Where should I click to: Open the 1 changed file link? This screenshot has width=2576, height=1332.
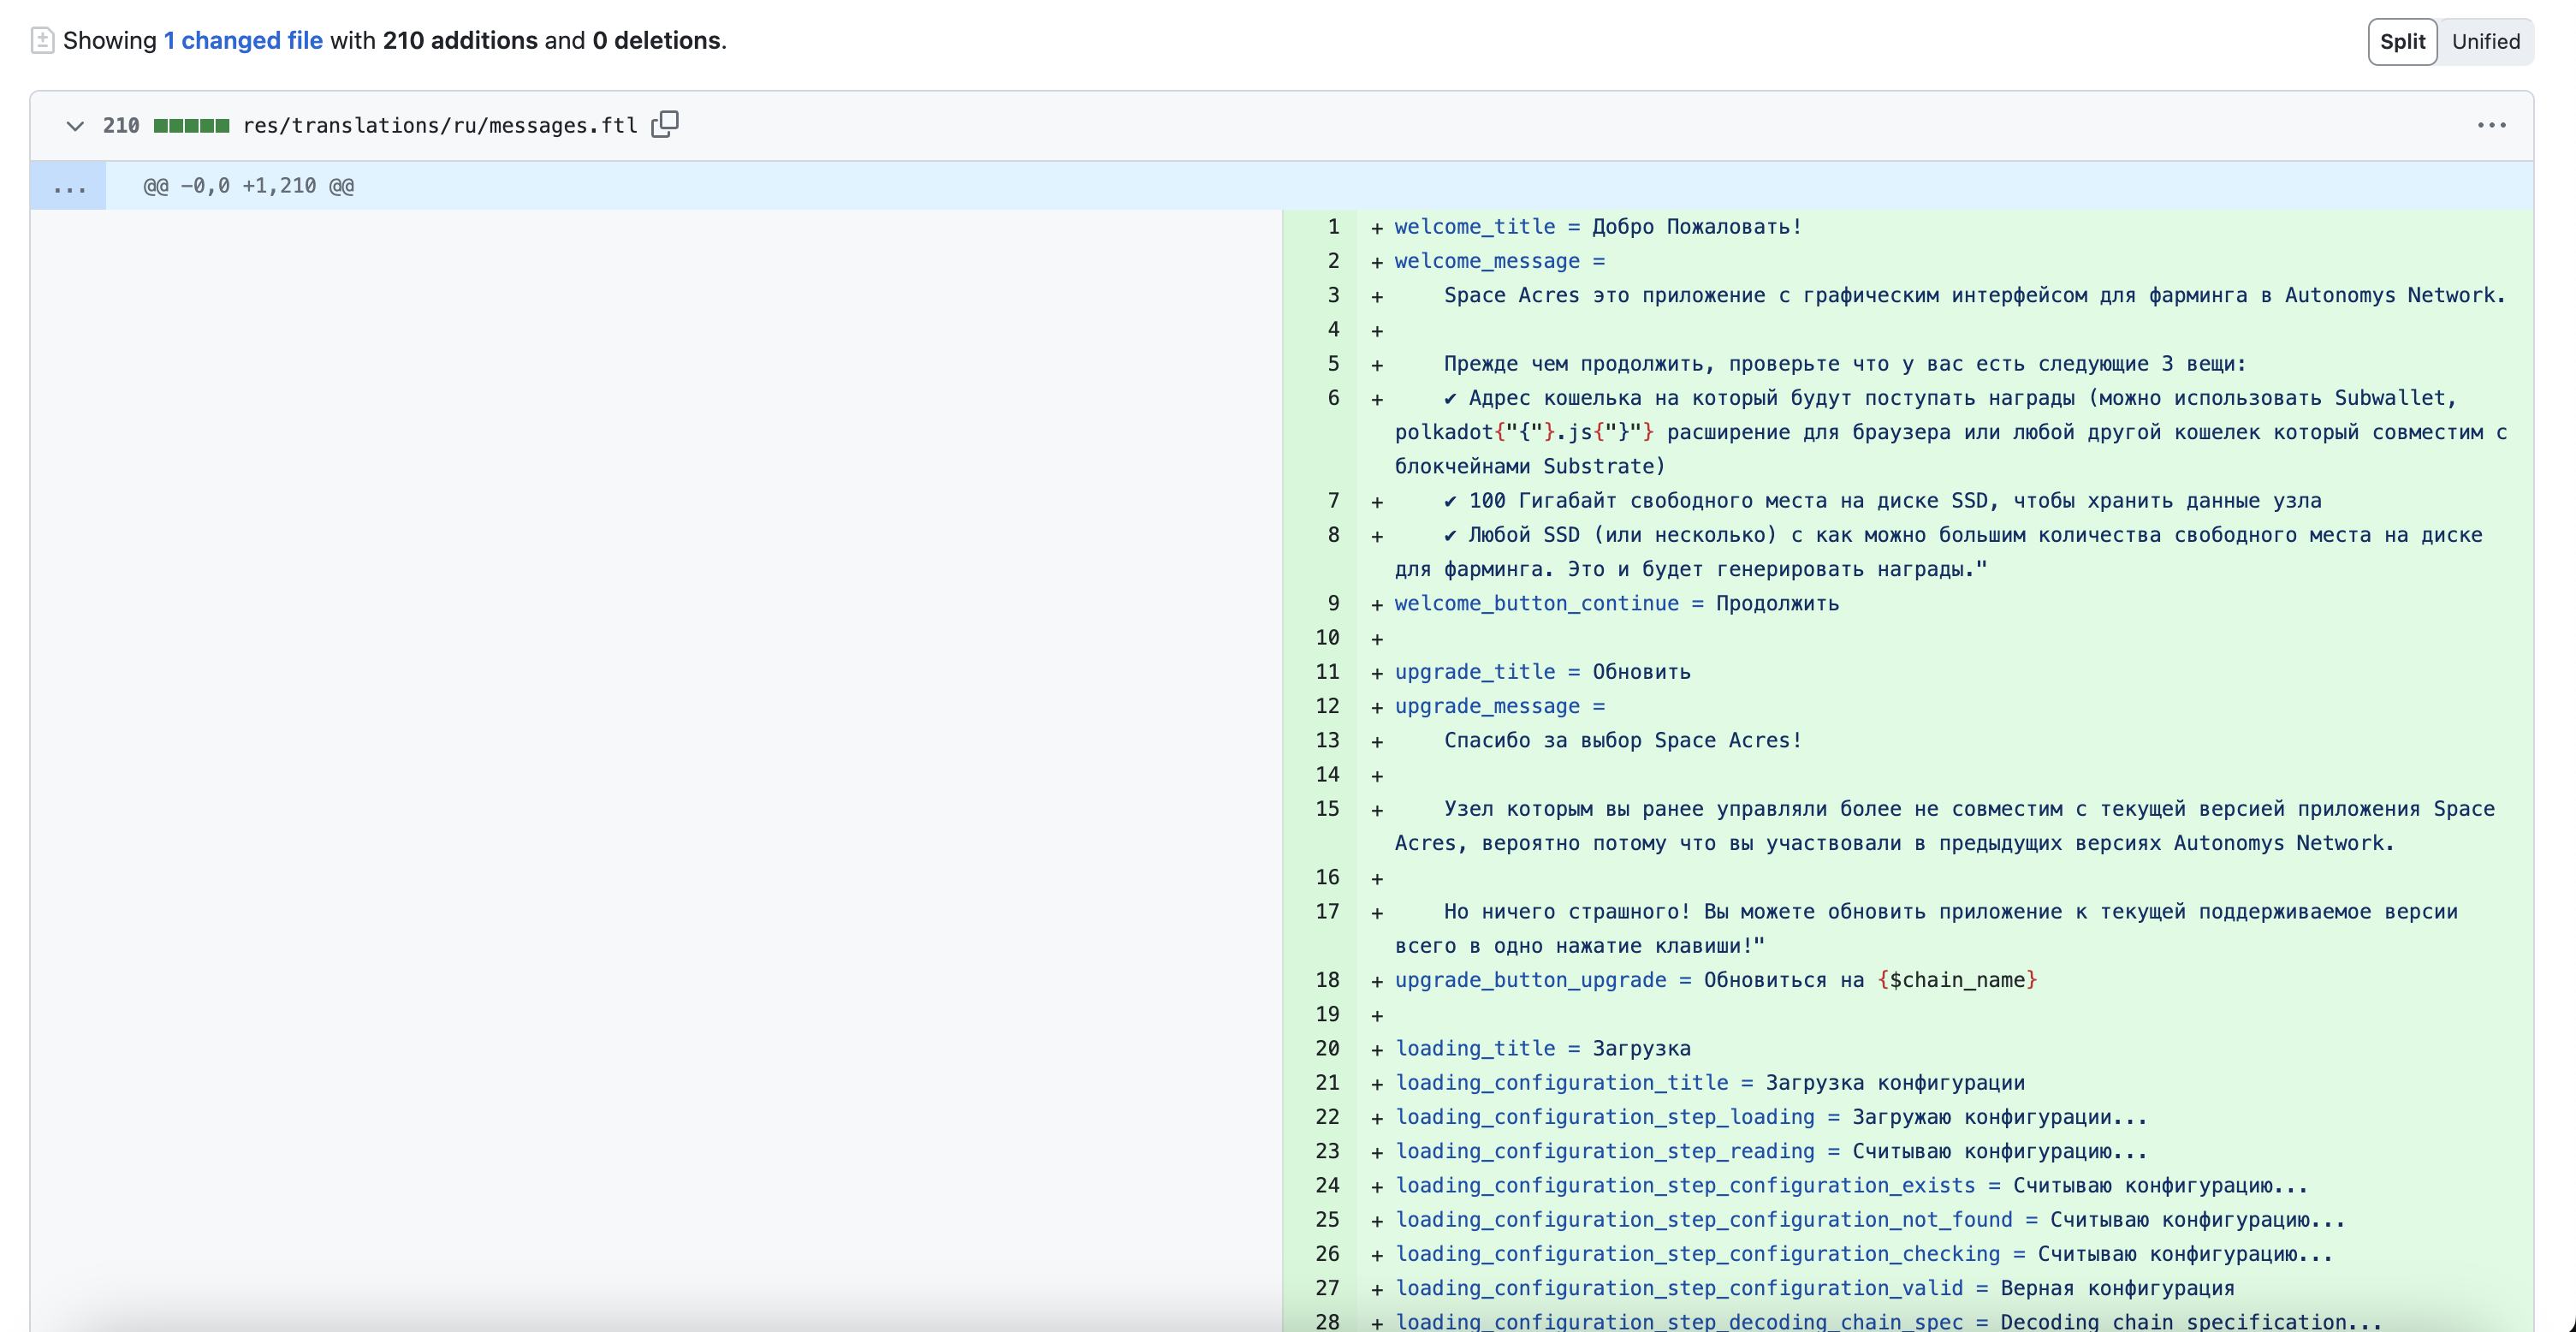243,41
